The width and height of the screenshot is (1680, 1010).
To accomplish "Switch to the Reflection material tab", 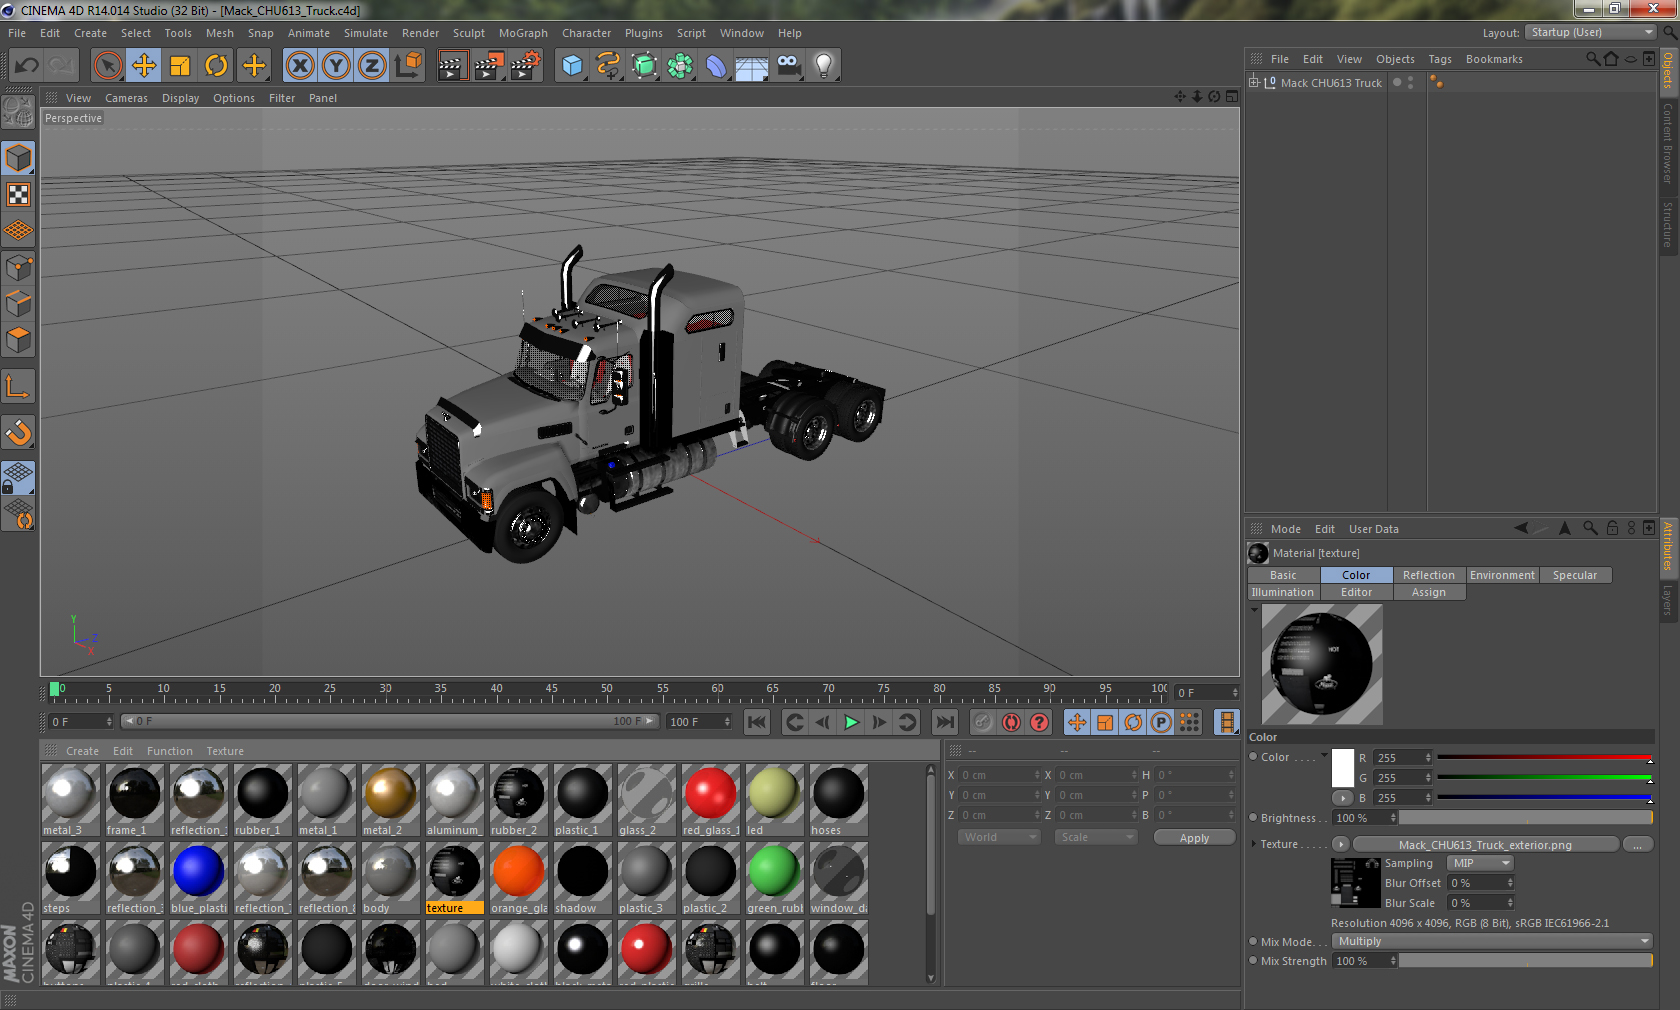I will [x=1428, y=575].
